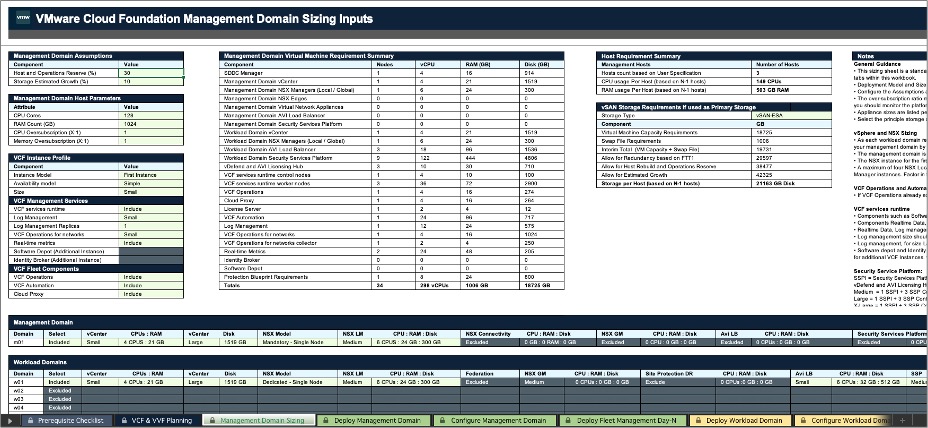This screenshot has width=928, height=428.
Task: Click the License Server row label
Action: point(294,209)
